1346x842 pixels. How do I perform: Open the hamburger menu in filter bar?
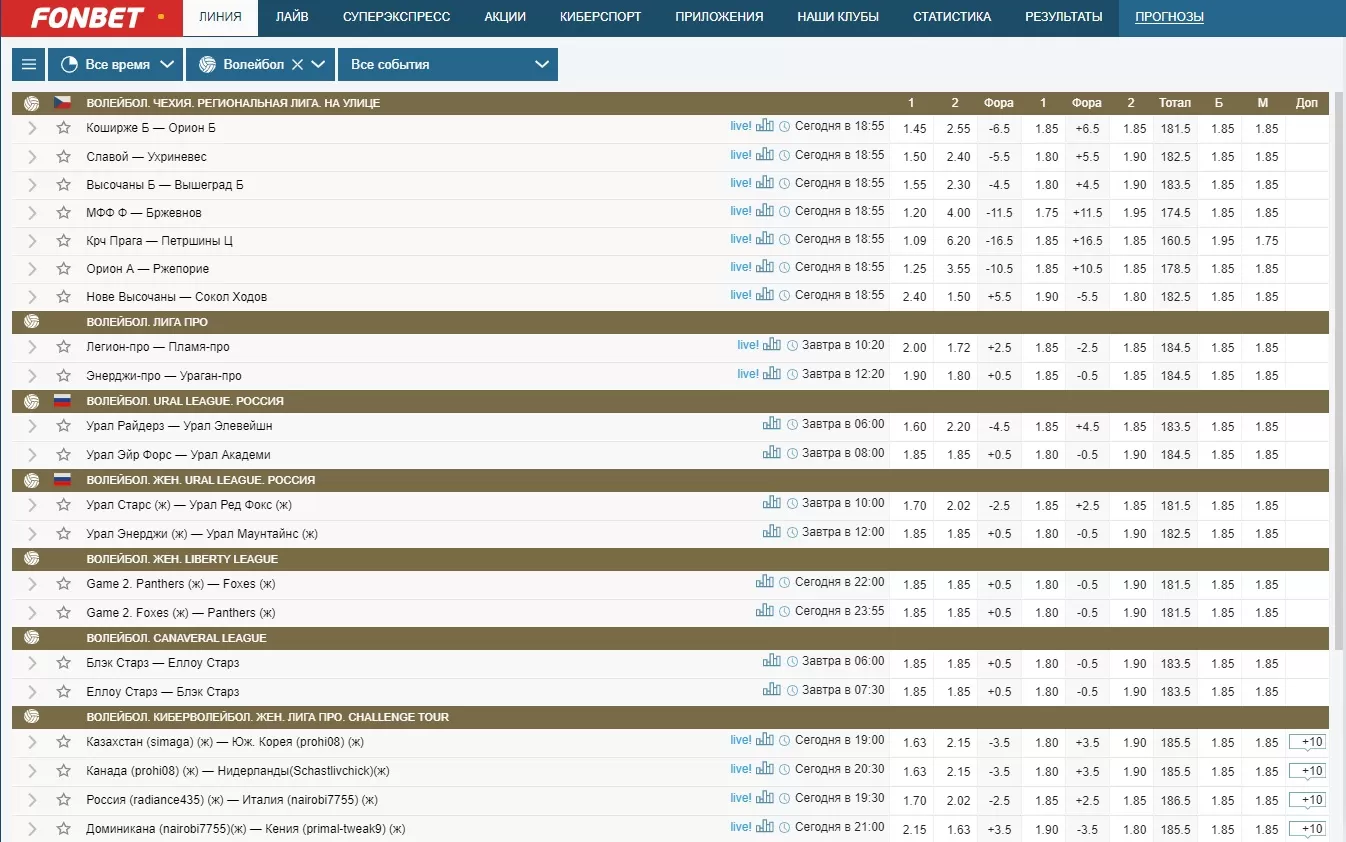(x=29, y=64)
